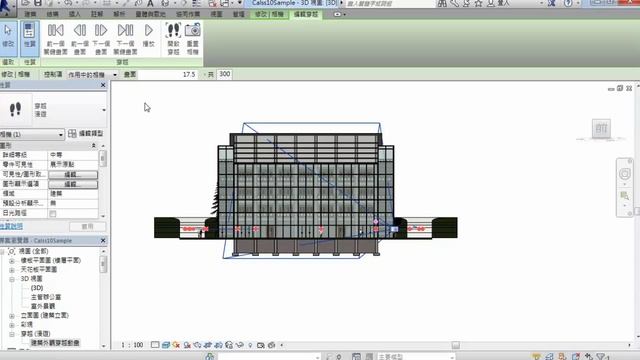Switch to 修改 | 相機 contextual tab
This screenshot has height=360, width=640.
(x=269, y=14)
